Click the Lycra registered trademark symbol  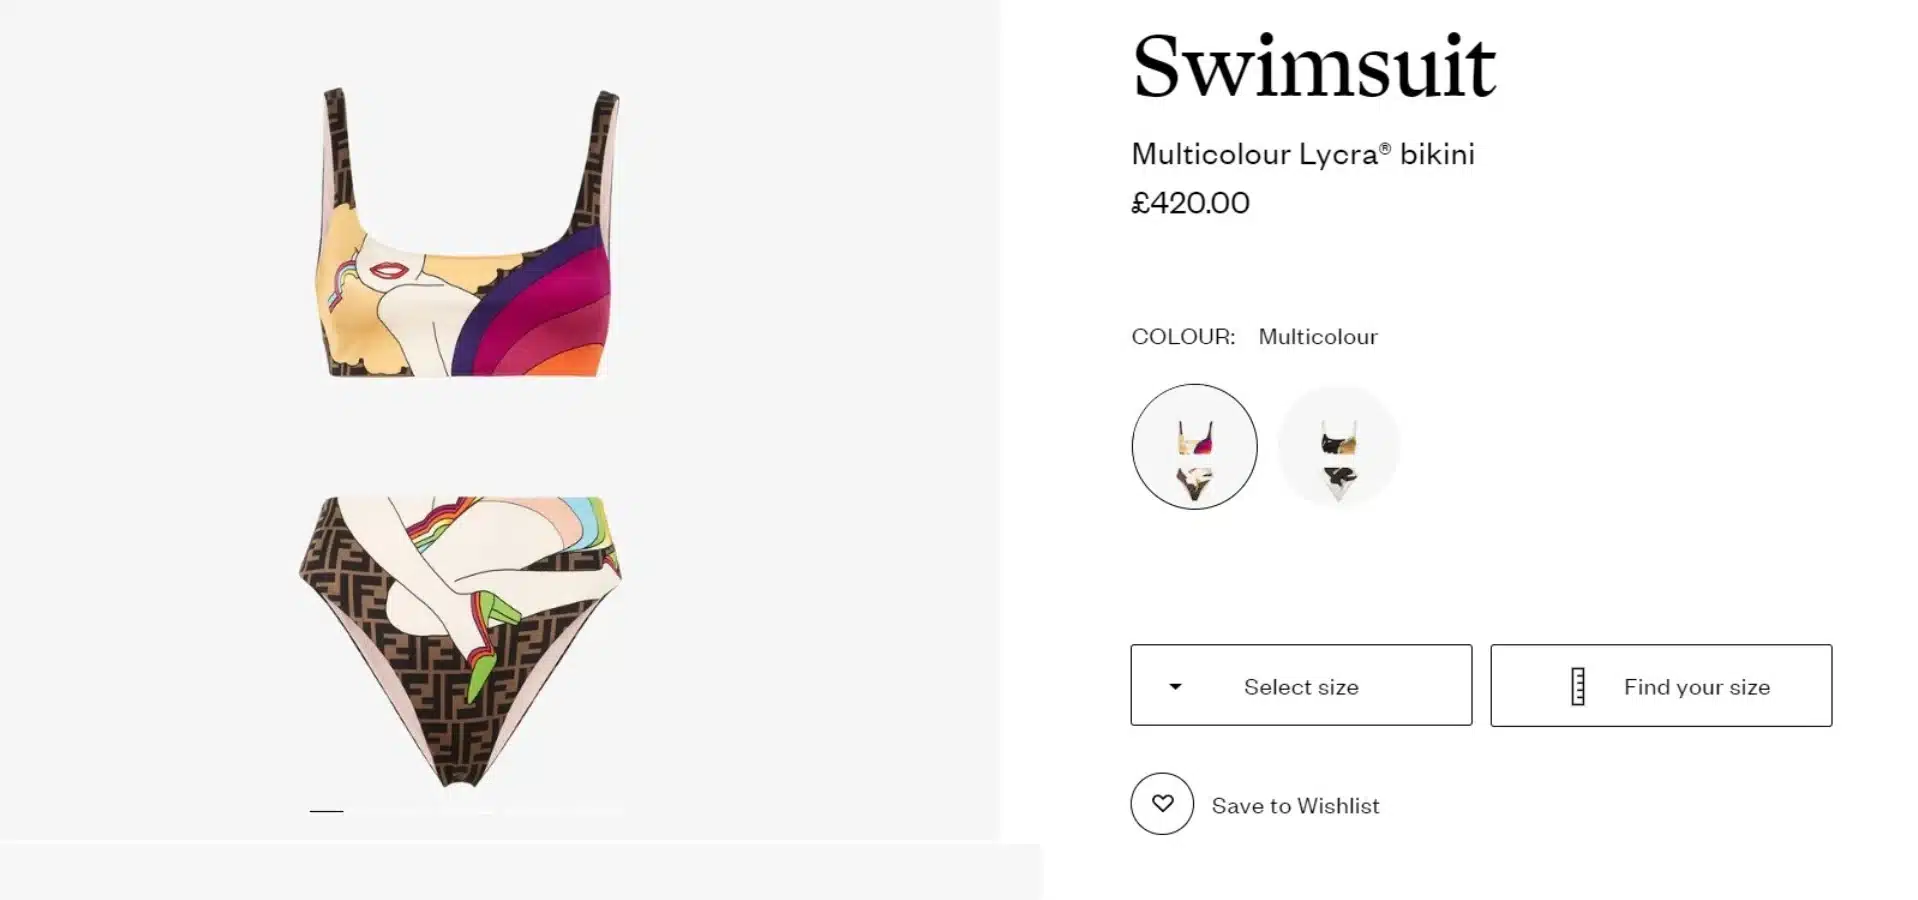pos(1385,149)
